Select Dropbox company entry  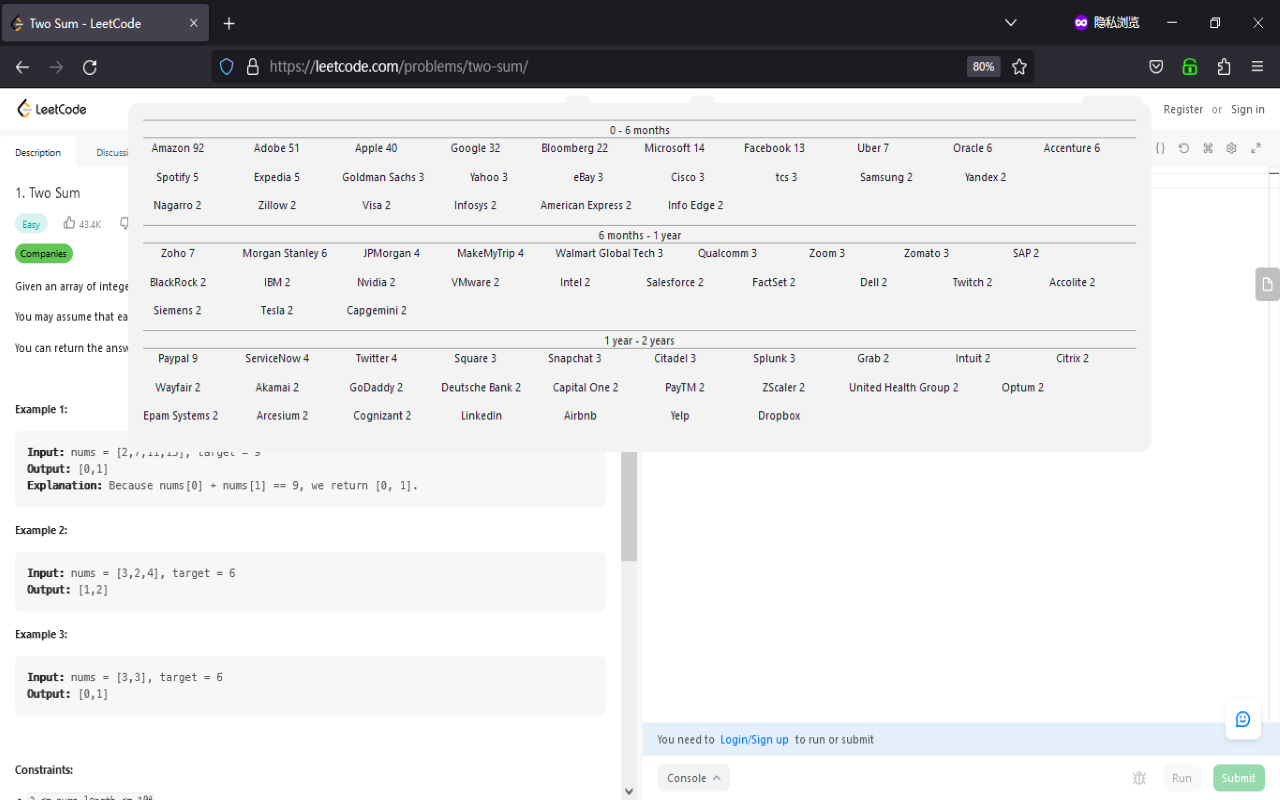click(779, 415)
